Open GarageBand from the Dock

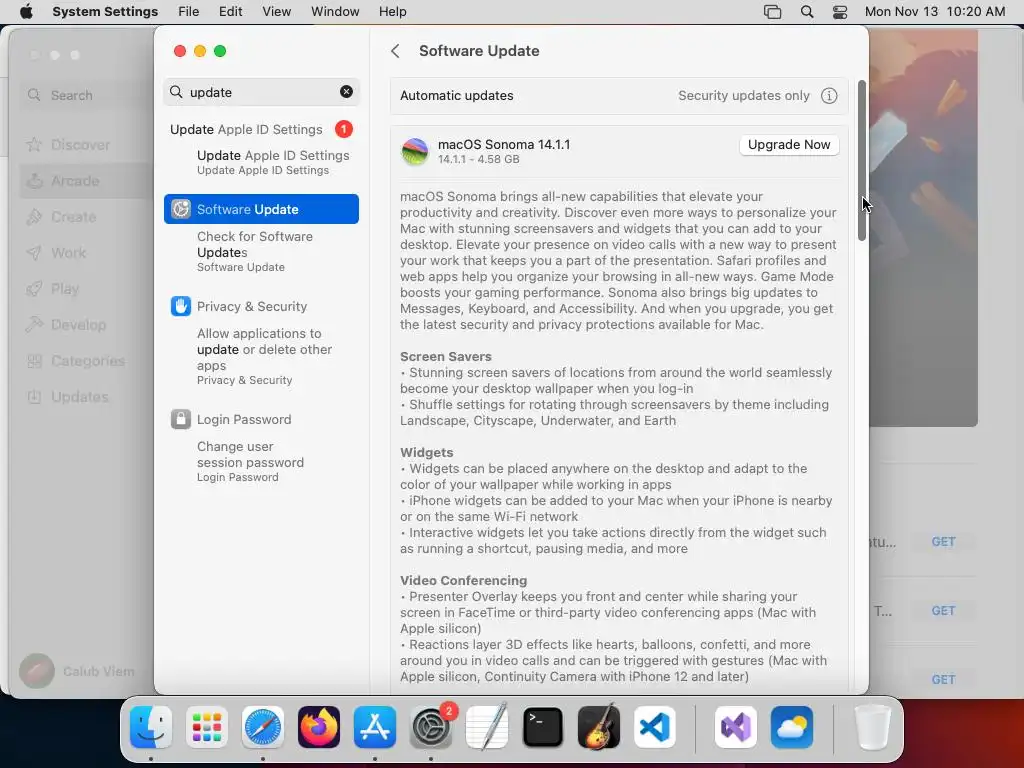[599, 727]
